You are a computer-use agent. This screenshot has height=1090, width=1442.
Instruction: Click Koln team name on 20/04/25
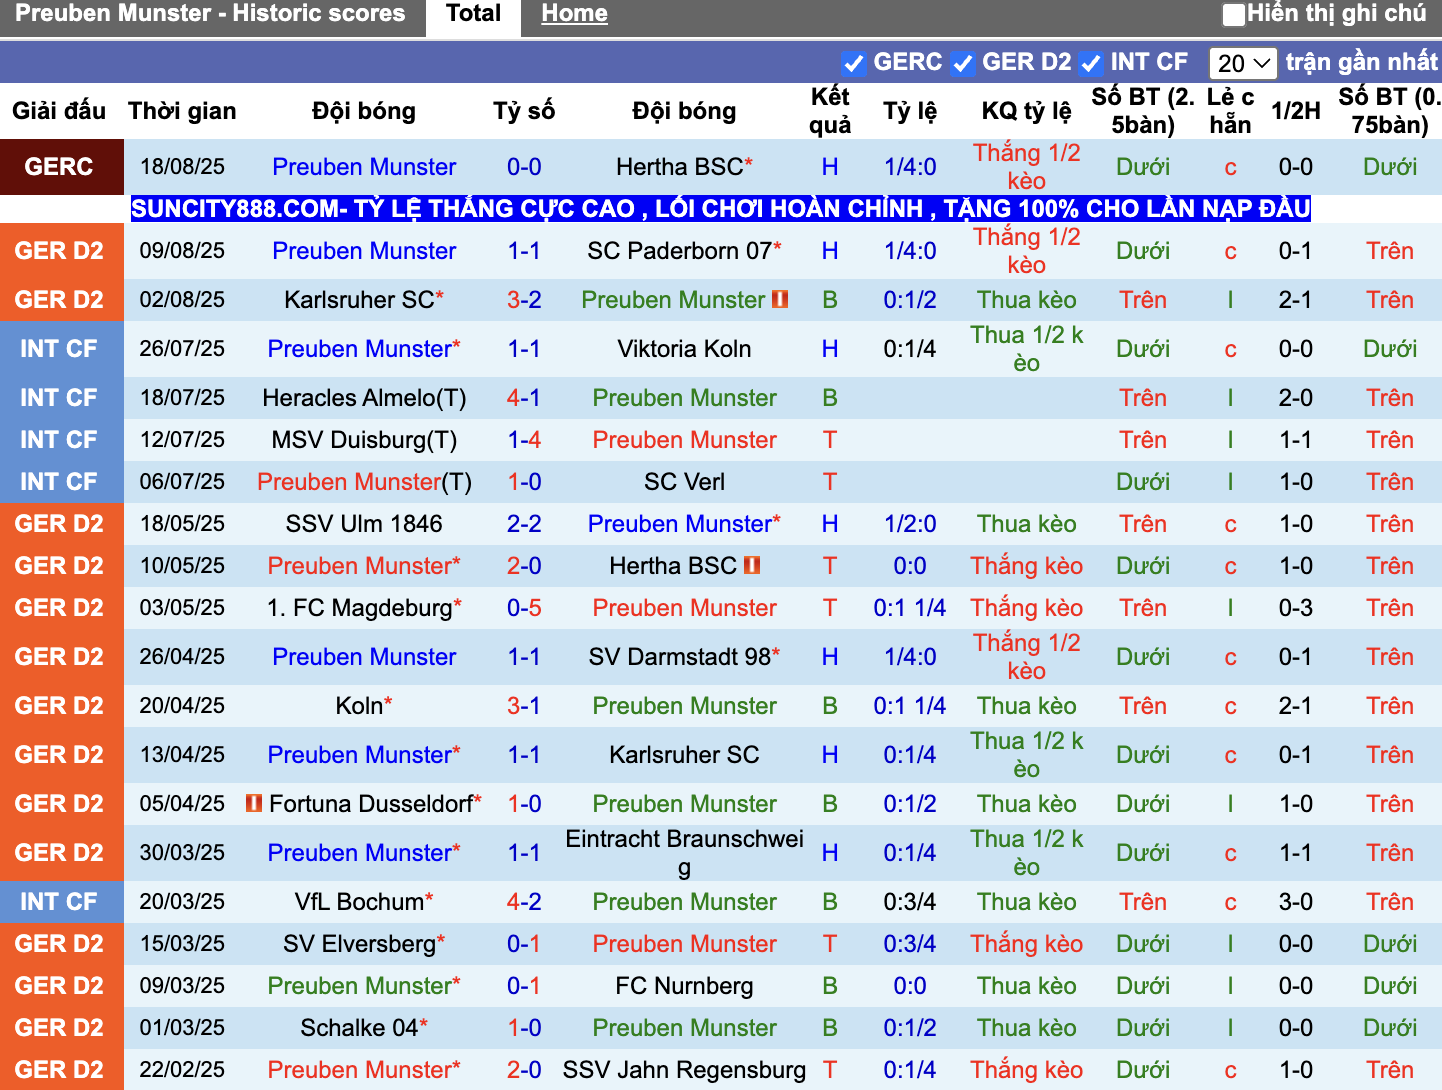pyautogui.click(x=360, y=706)
